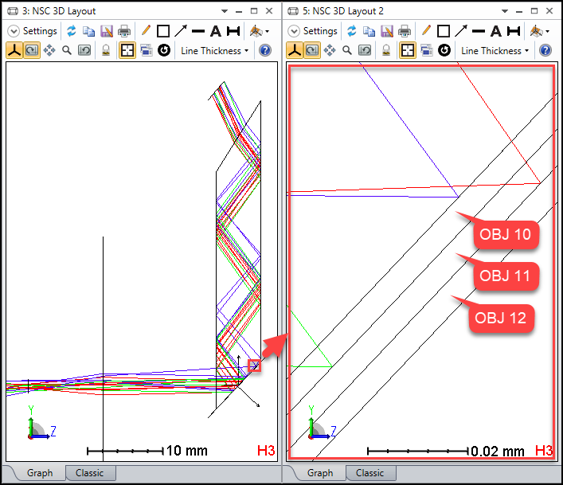Add text annotation with A tool in right window
The image size is (563, 485).
(x=496, y=31)
